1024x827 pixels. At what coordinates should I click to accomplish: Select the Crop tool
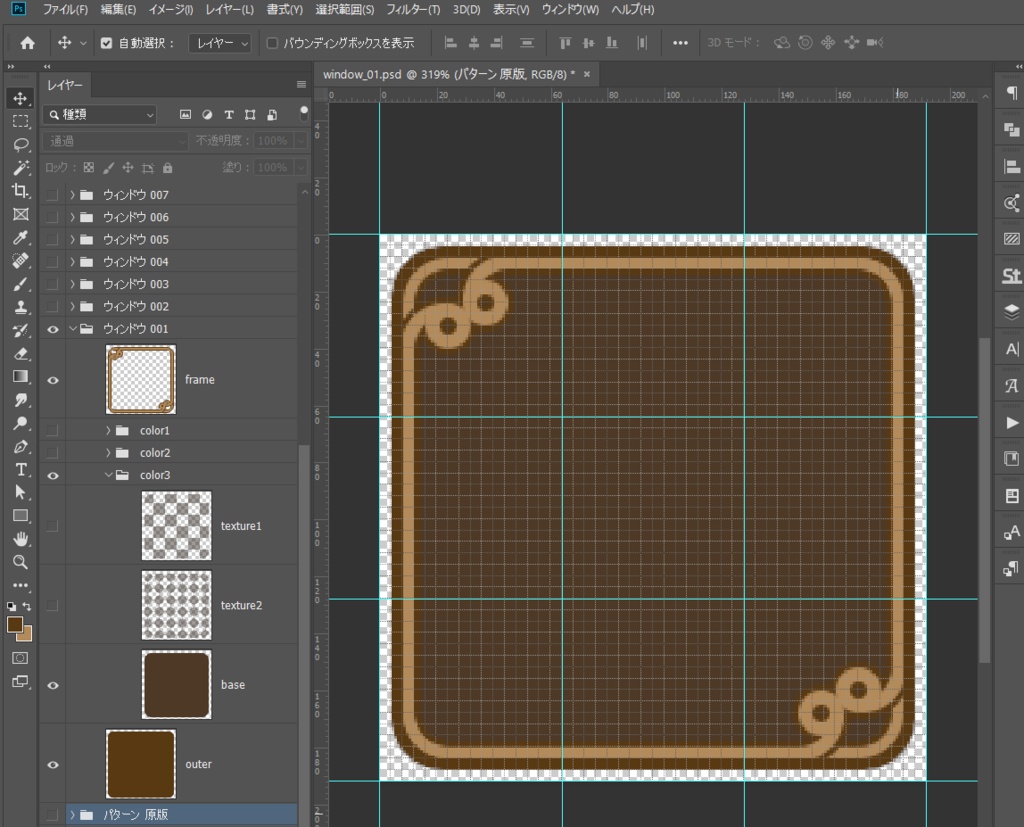(x=20, y=191)
